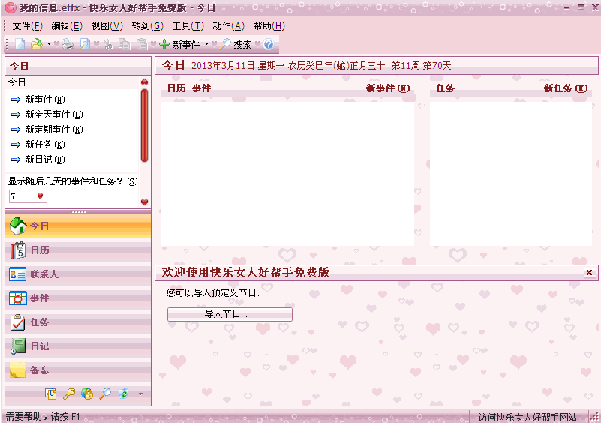The height and width of the screenshot is (423, 601).
Task: Open 备忘 in the navigation pane
Action: point(38,370)
